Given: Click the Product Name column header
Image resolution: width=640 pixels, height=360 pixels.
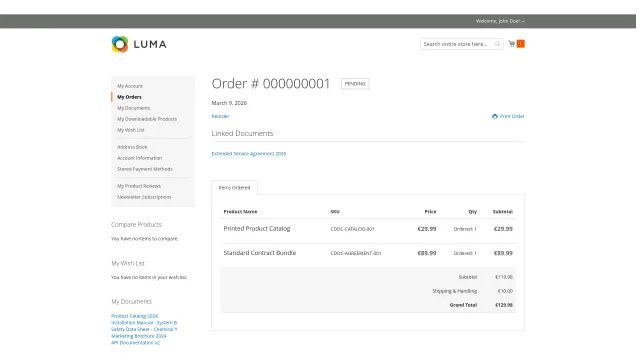Looking at the screenshot, I should pos(240,212).
